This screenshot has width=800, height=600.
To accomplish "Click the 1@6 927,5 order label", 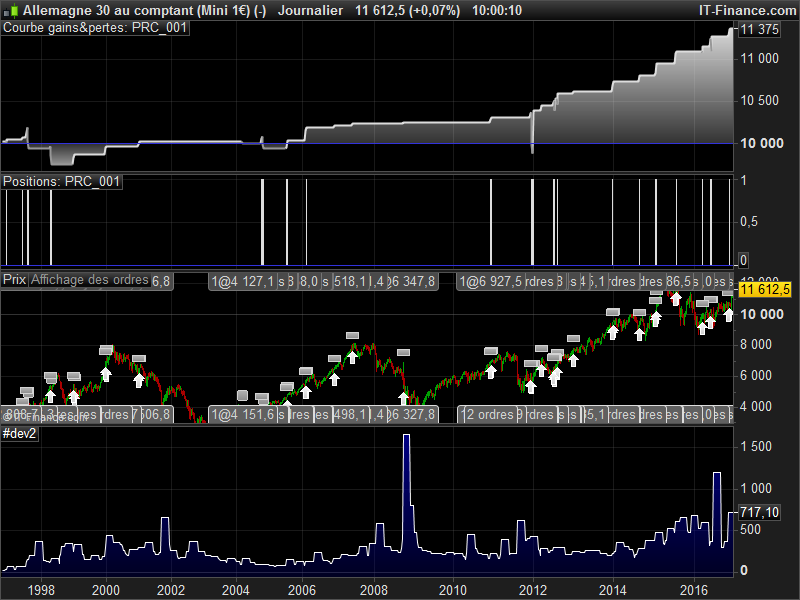I will coord(490,282).
